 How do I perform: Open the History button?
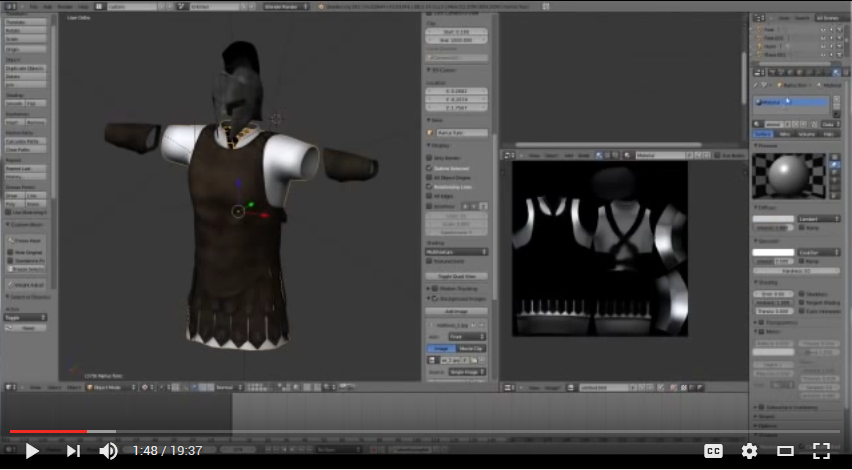[26, 177]
